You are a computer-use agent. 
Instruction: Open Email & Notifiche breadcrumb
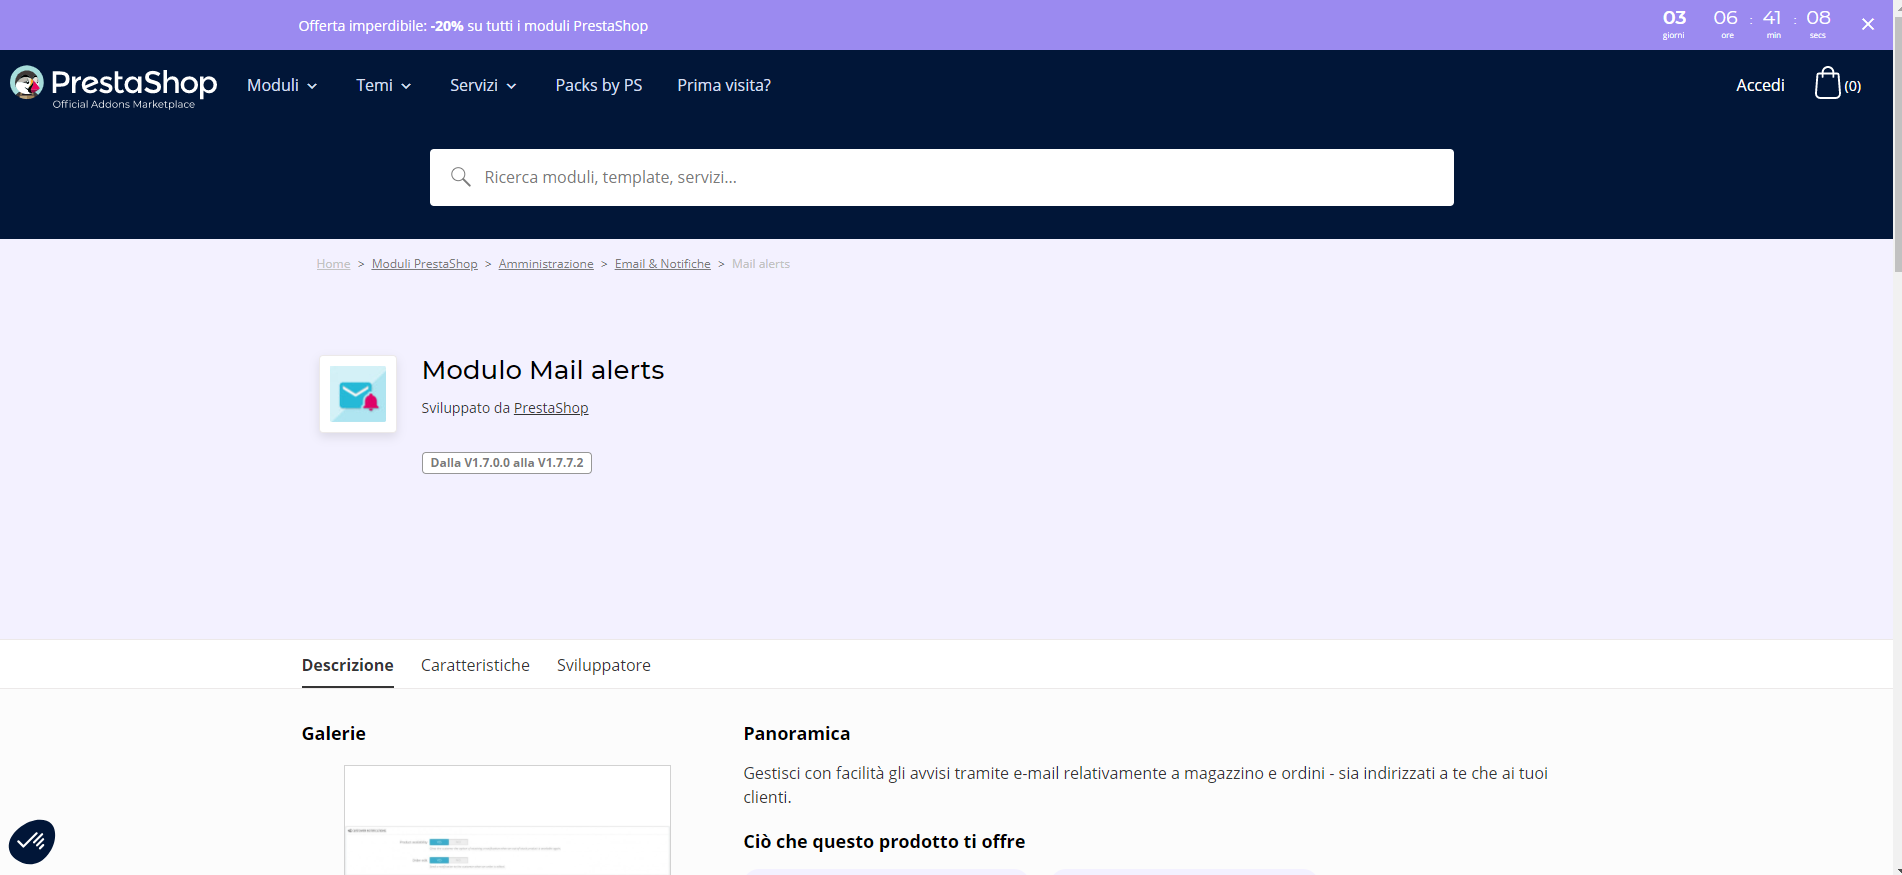663,264
